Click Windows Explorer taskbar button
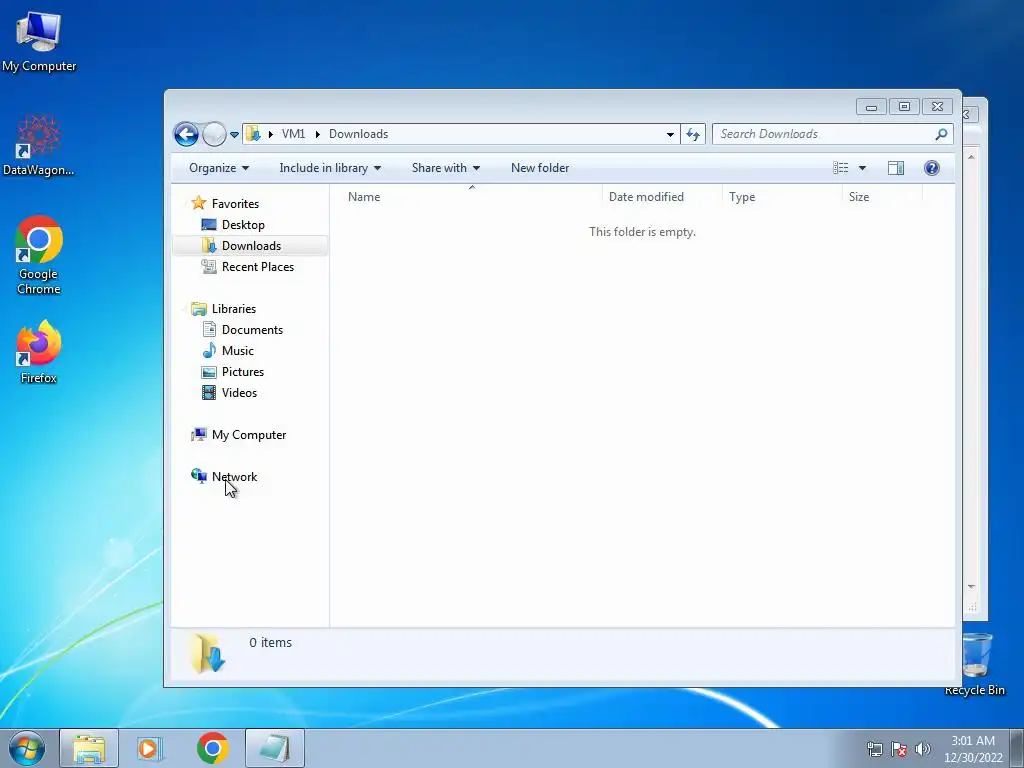This screenshot has height=768, width=1024. click(x=89, y=748)
